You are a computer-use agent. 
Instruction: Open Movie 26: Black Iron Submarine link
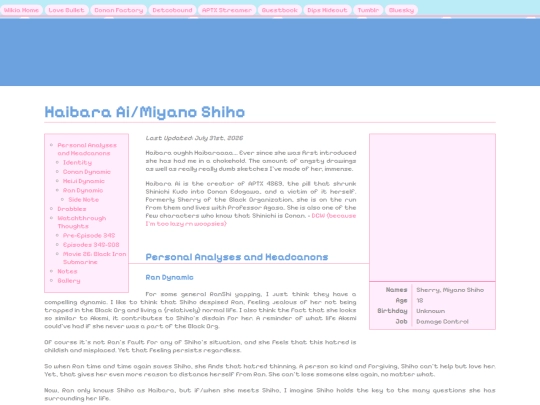[94, 258]
